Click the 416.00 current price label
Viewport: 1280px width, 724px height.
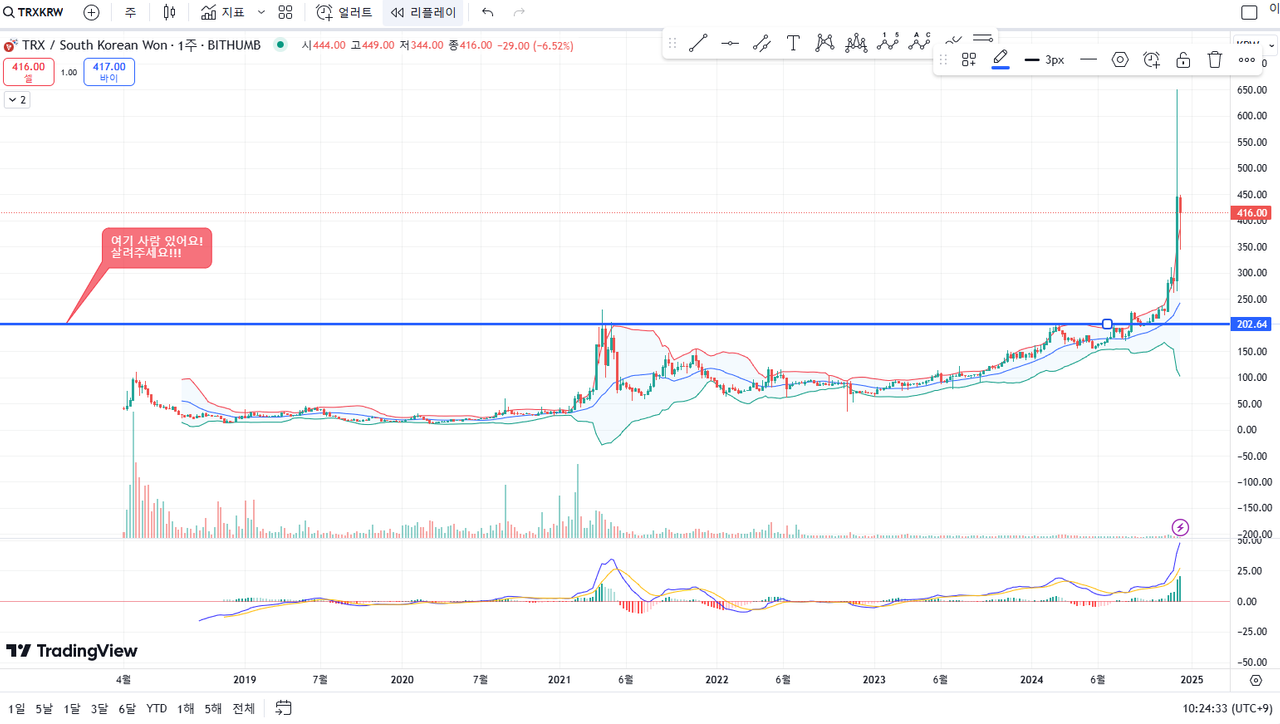point(1253,213)
